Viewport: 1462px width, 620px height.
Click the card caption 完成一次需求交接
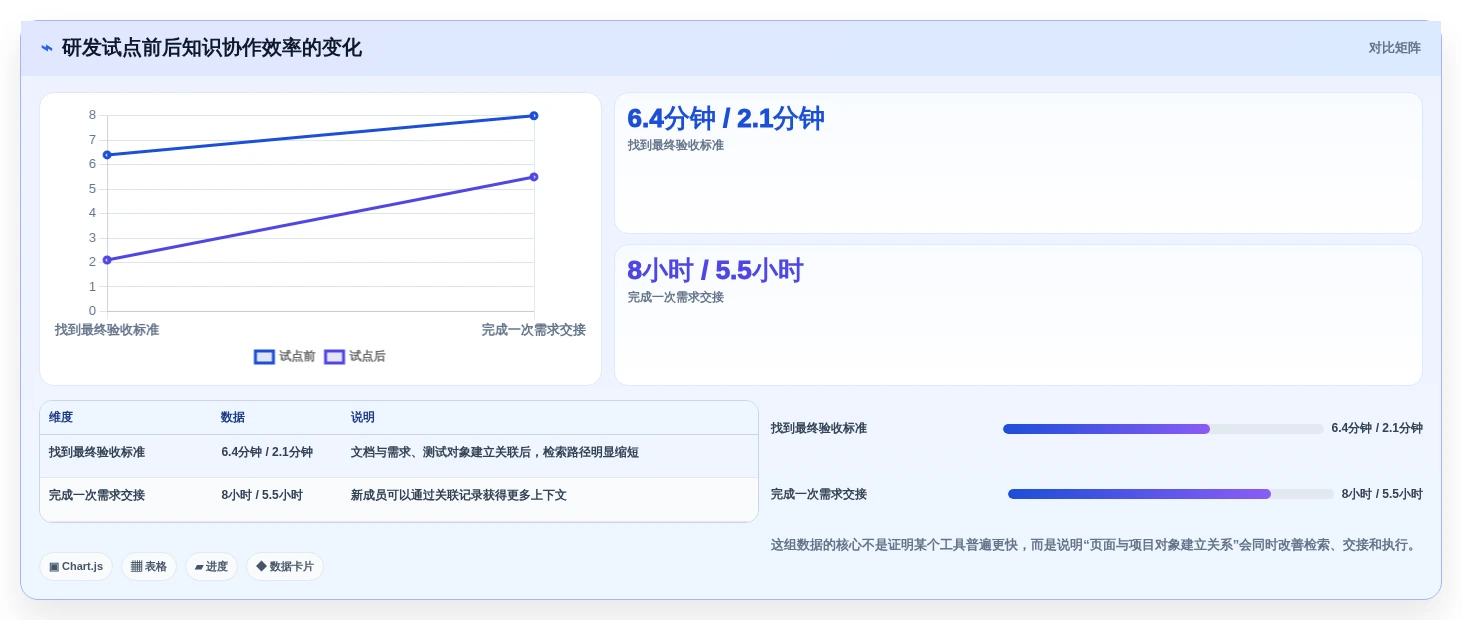click(x=676, y=298)
